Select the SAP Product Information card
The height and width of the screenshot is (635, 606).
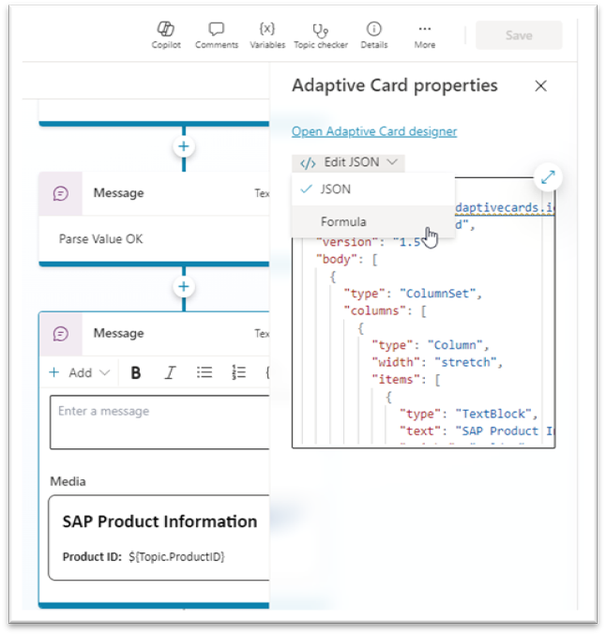(x=159, y=537)
